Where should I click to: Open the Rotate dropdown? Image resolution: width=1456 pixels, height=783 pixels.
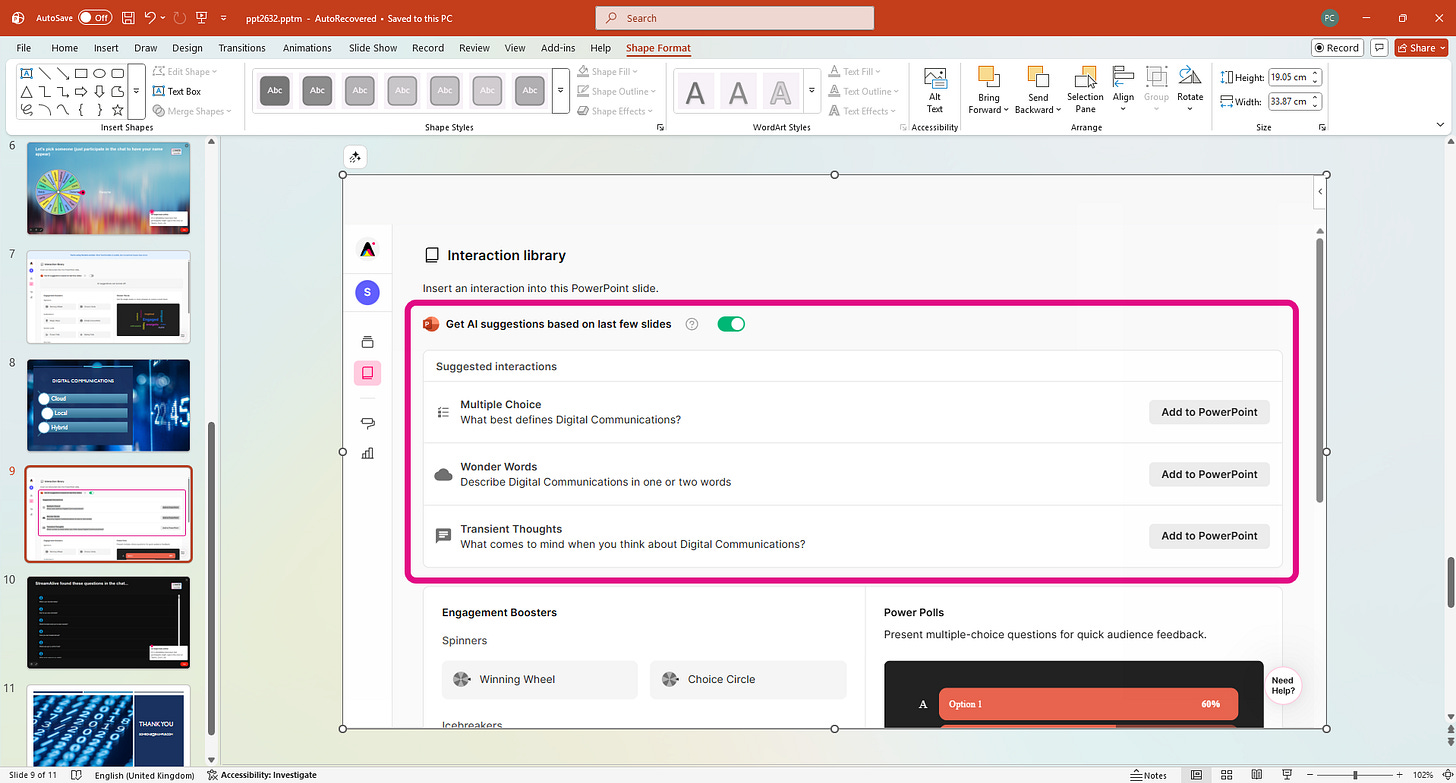(x=1190, y=91)
